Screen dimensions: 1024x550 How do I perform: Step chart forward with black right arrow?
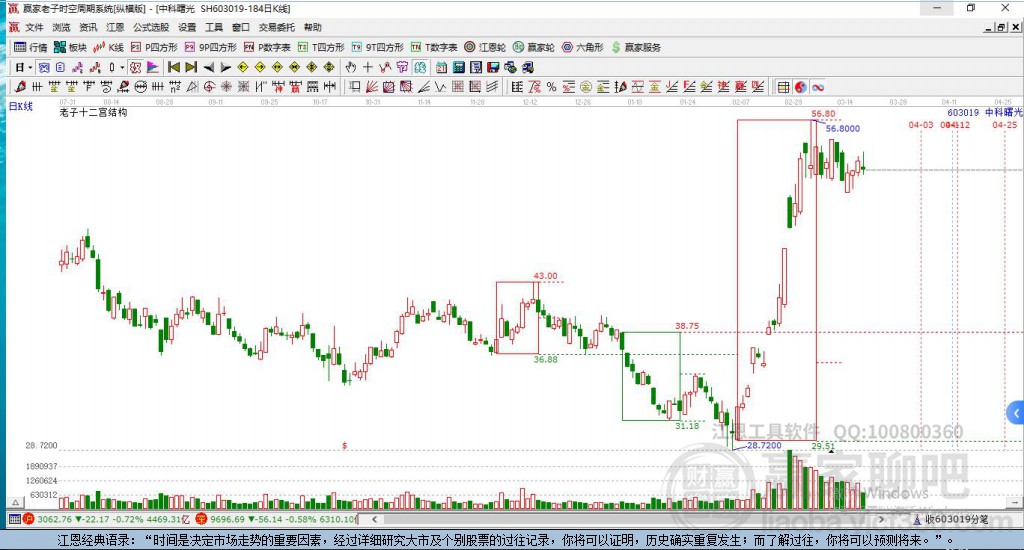(x=225, y=67)
